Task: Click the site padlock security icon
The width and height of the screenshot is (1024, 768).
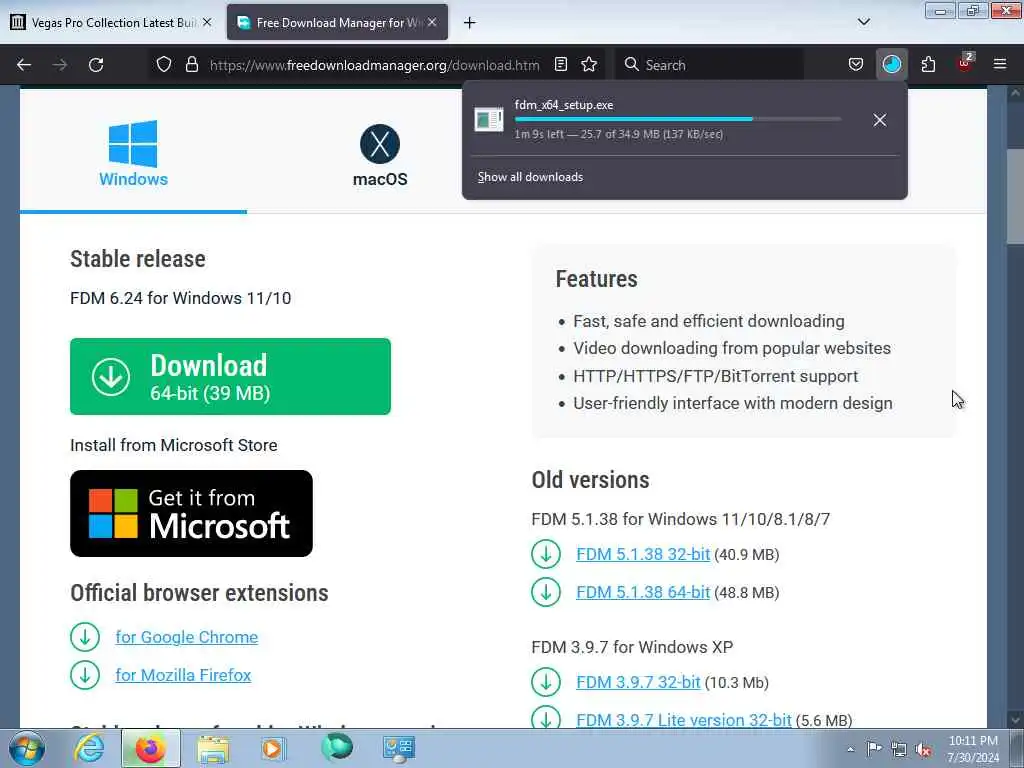Action: tap(191, 65)
